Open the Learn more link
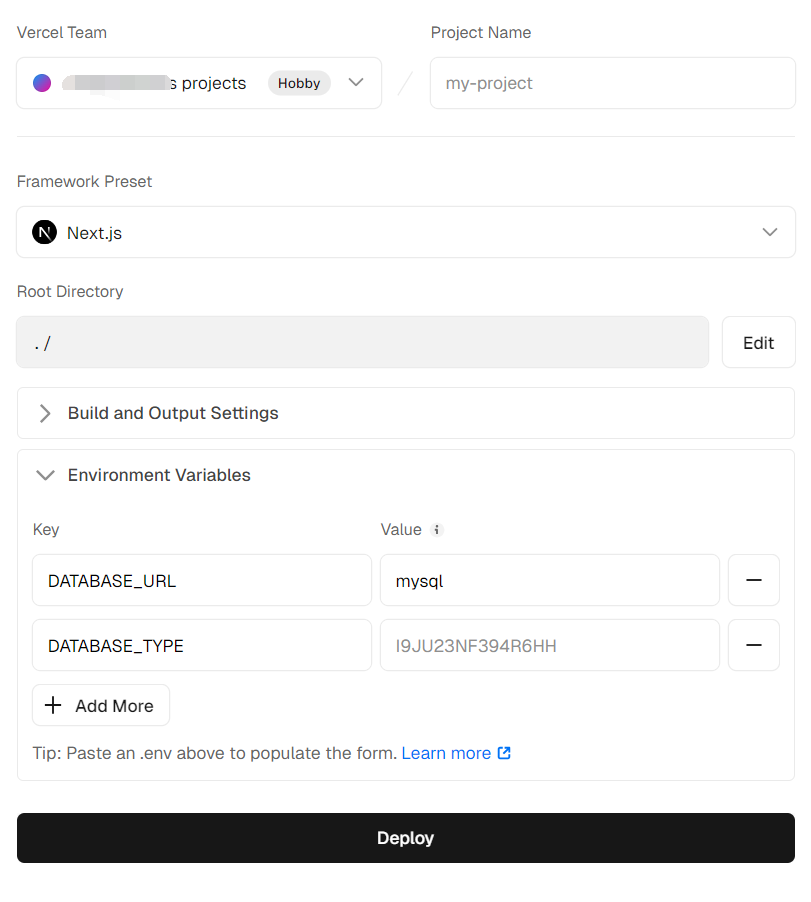 click(x=446, y=753)
